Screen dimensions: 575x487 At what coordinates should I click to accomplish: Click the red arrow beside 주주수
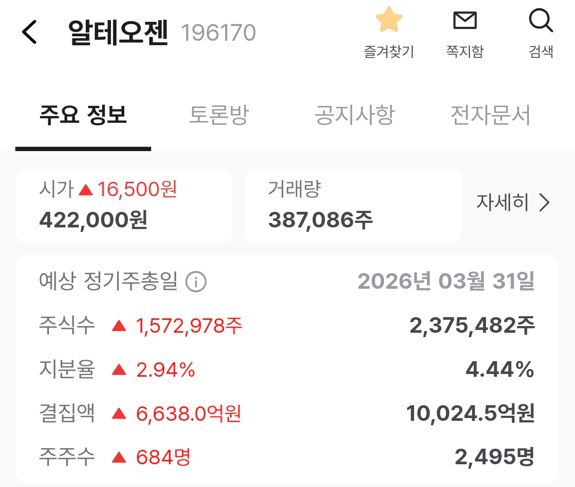pos(119,457)
